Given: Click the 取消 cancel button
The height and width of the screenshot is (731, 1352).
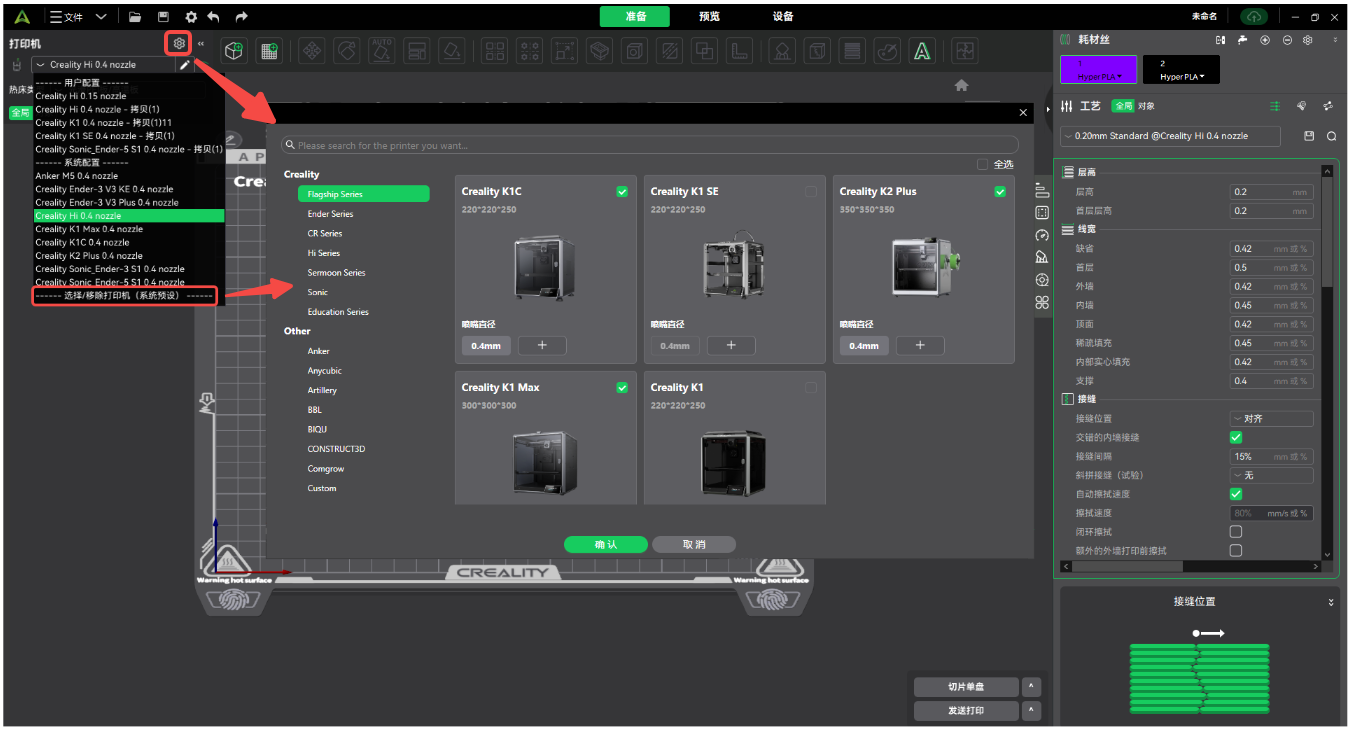Looking at the screenshot, I should coord(694,545).
